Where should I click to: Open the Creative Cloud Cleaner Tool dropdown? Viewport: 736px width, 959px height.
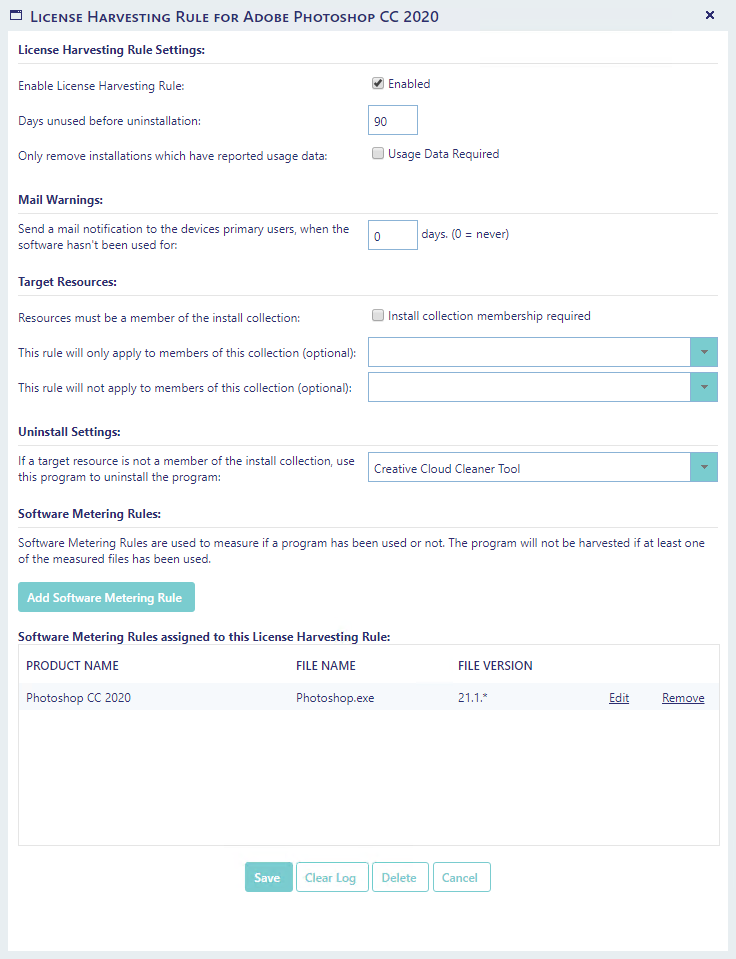click(x=703, y=467)
